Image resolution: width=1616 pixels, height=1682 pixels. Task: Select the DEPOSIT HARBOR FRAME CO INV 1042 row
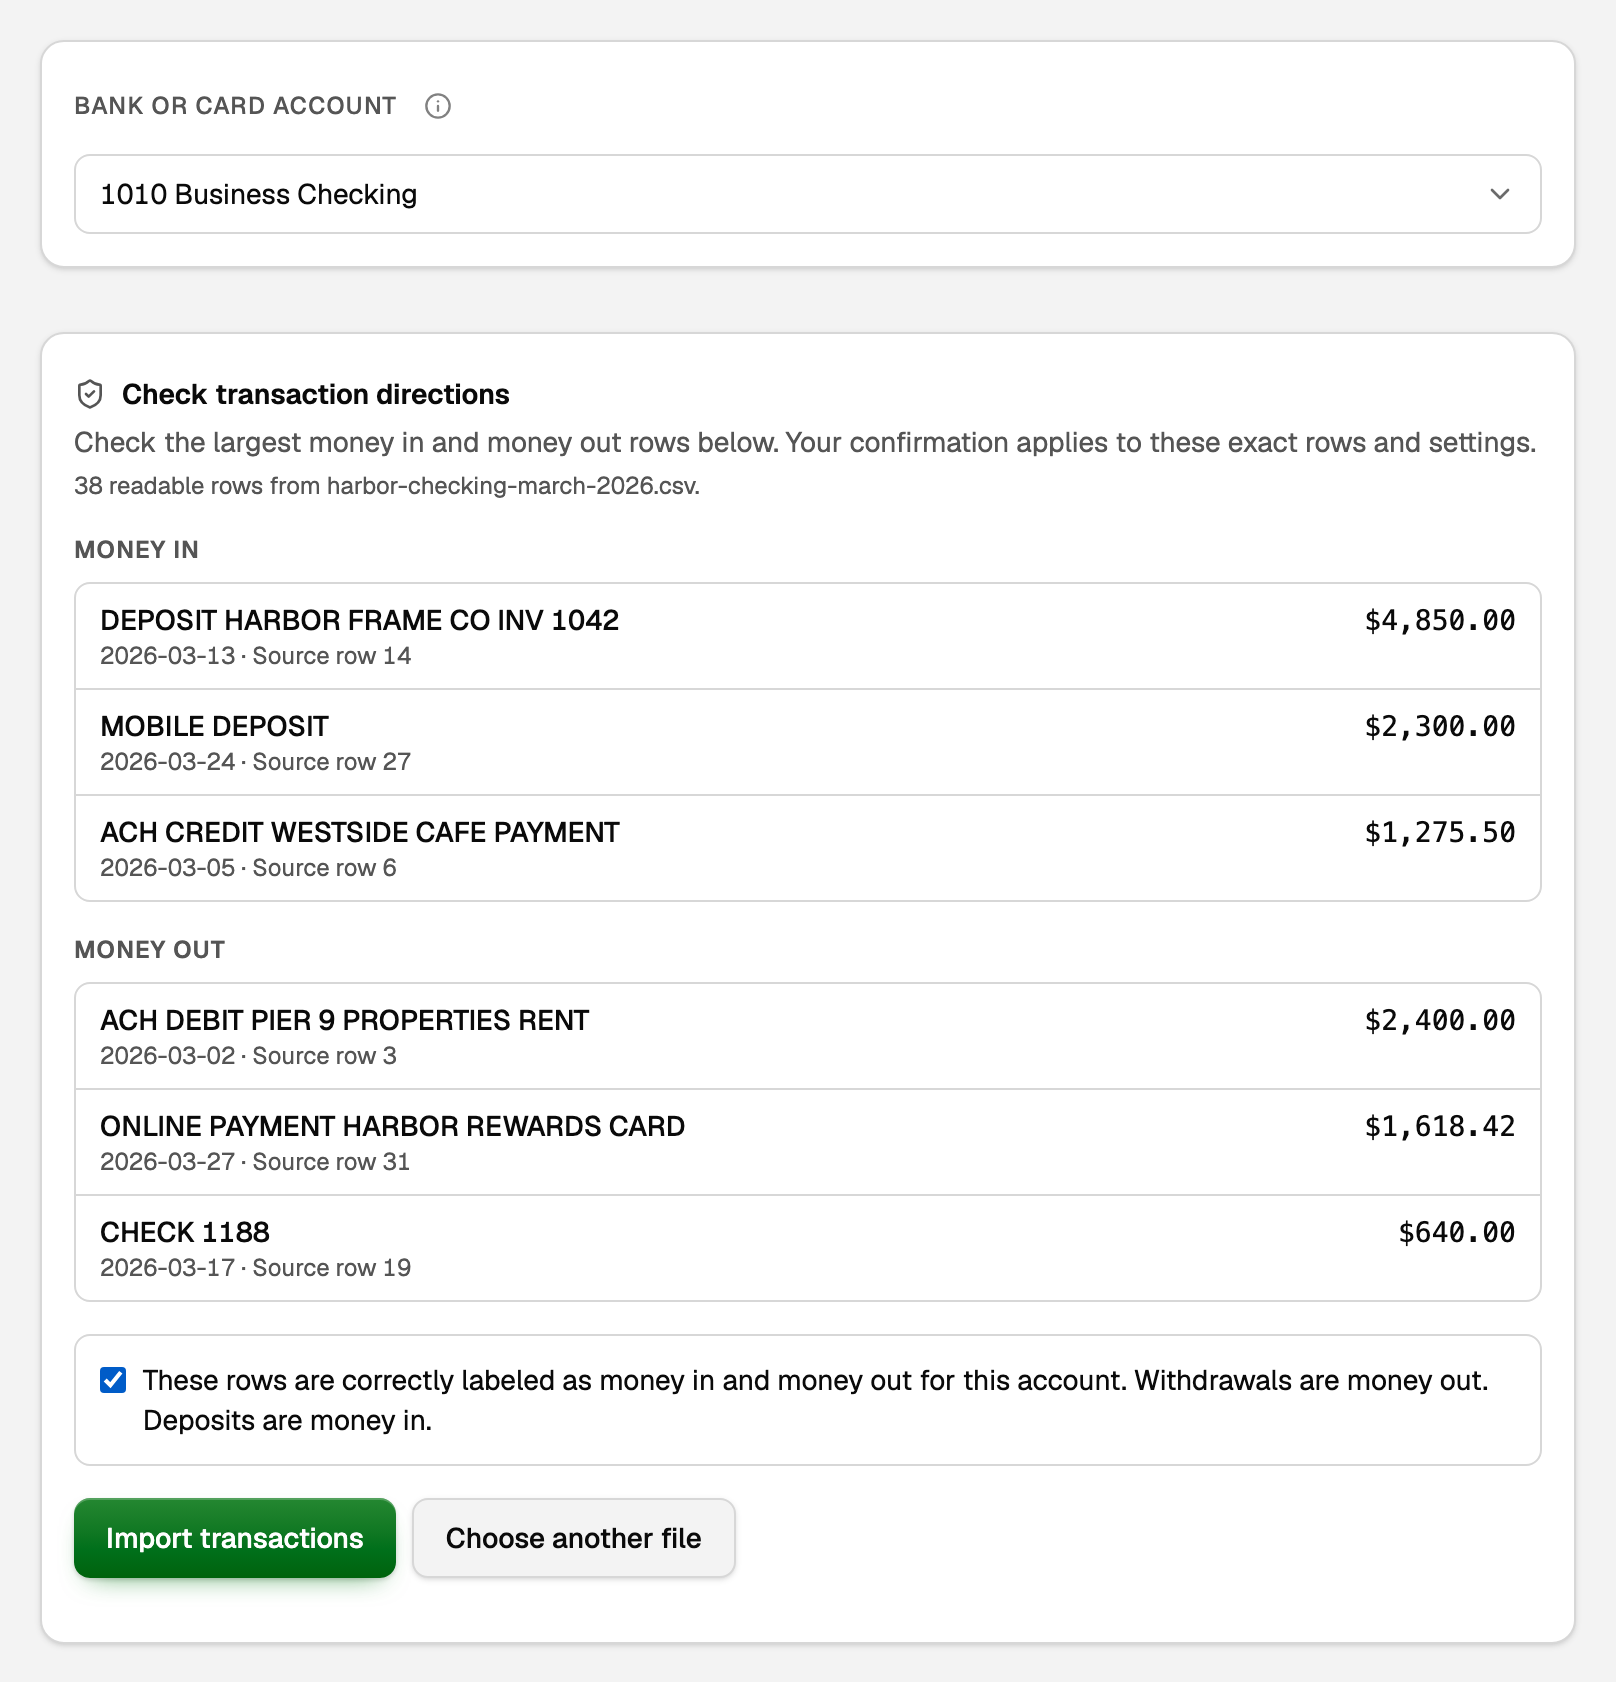click(x=808, y=636)
